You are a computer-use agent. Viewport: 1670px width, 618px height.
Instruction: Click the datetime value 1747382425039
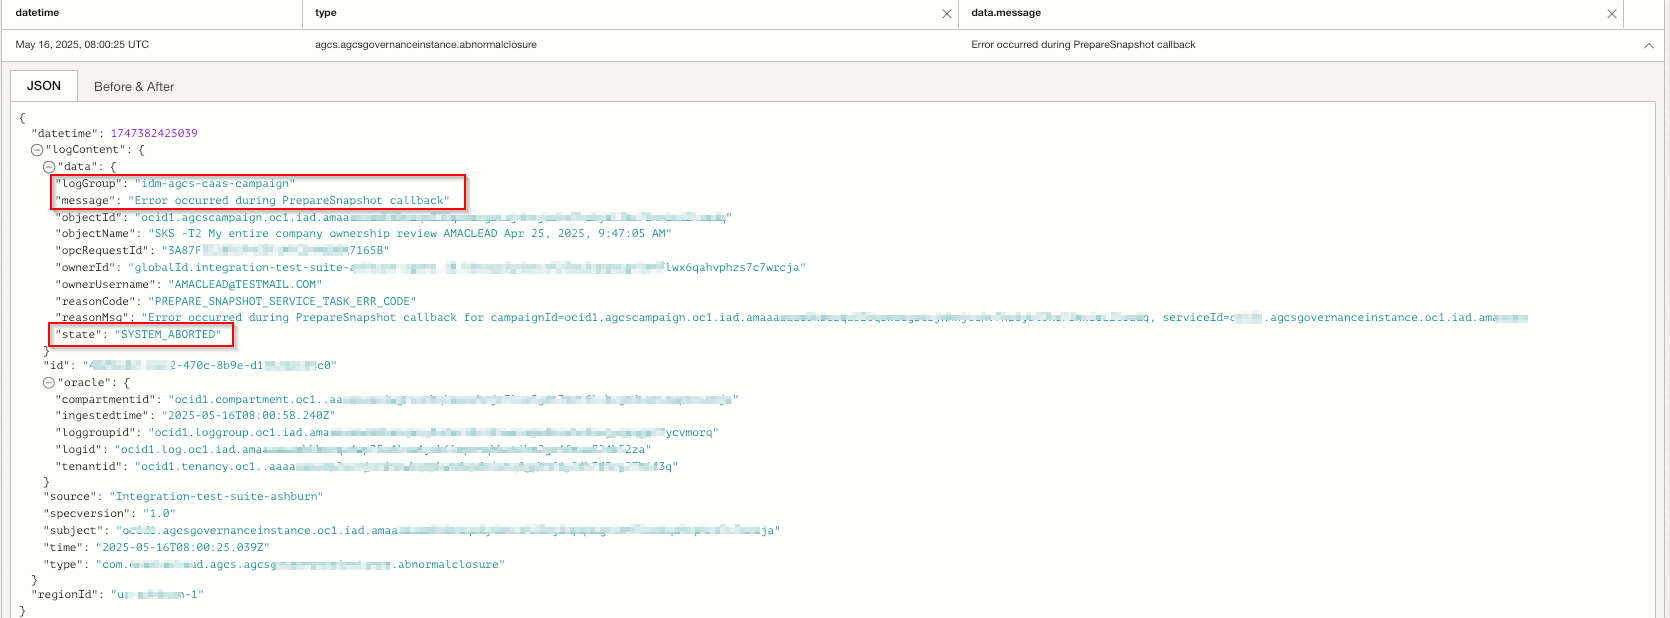154,133
